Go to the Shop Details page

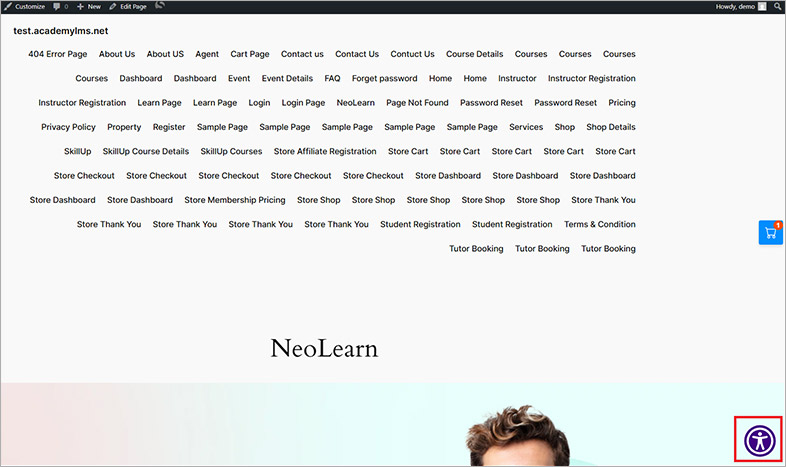(x=611, y=127)
